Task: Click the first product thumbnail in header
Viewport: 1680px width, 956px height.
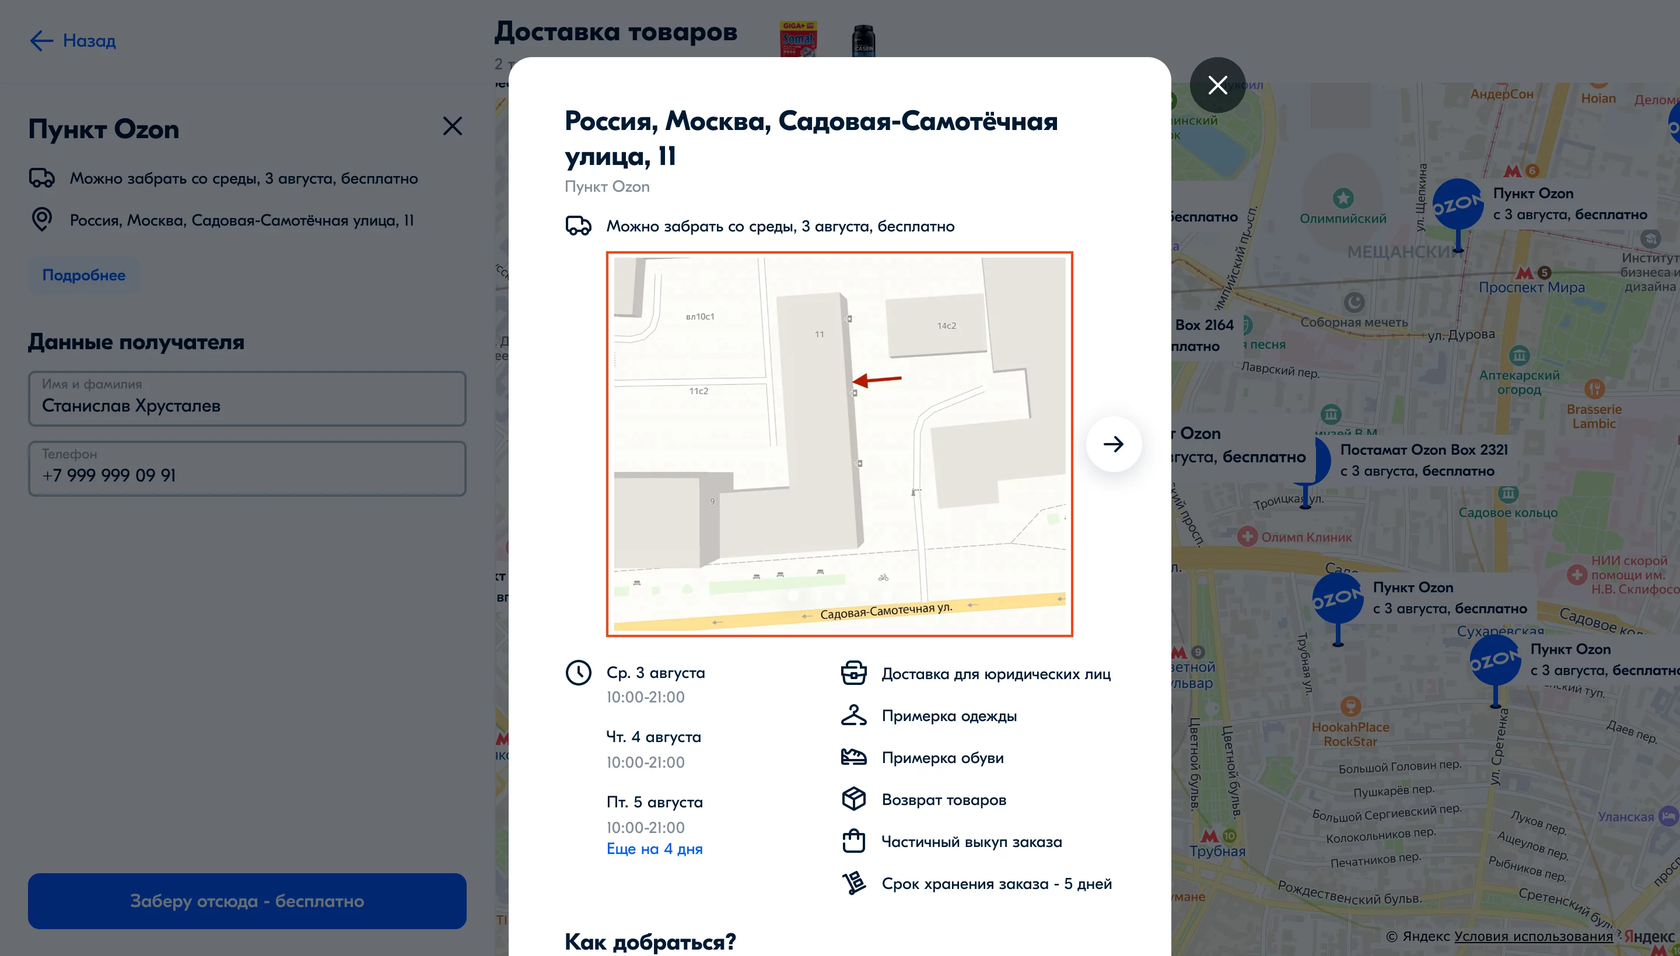Action: 798,38
